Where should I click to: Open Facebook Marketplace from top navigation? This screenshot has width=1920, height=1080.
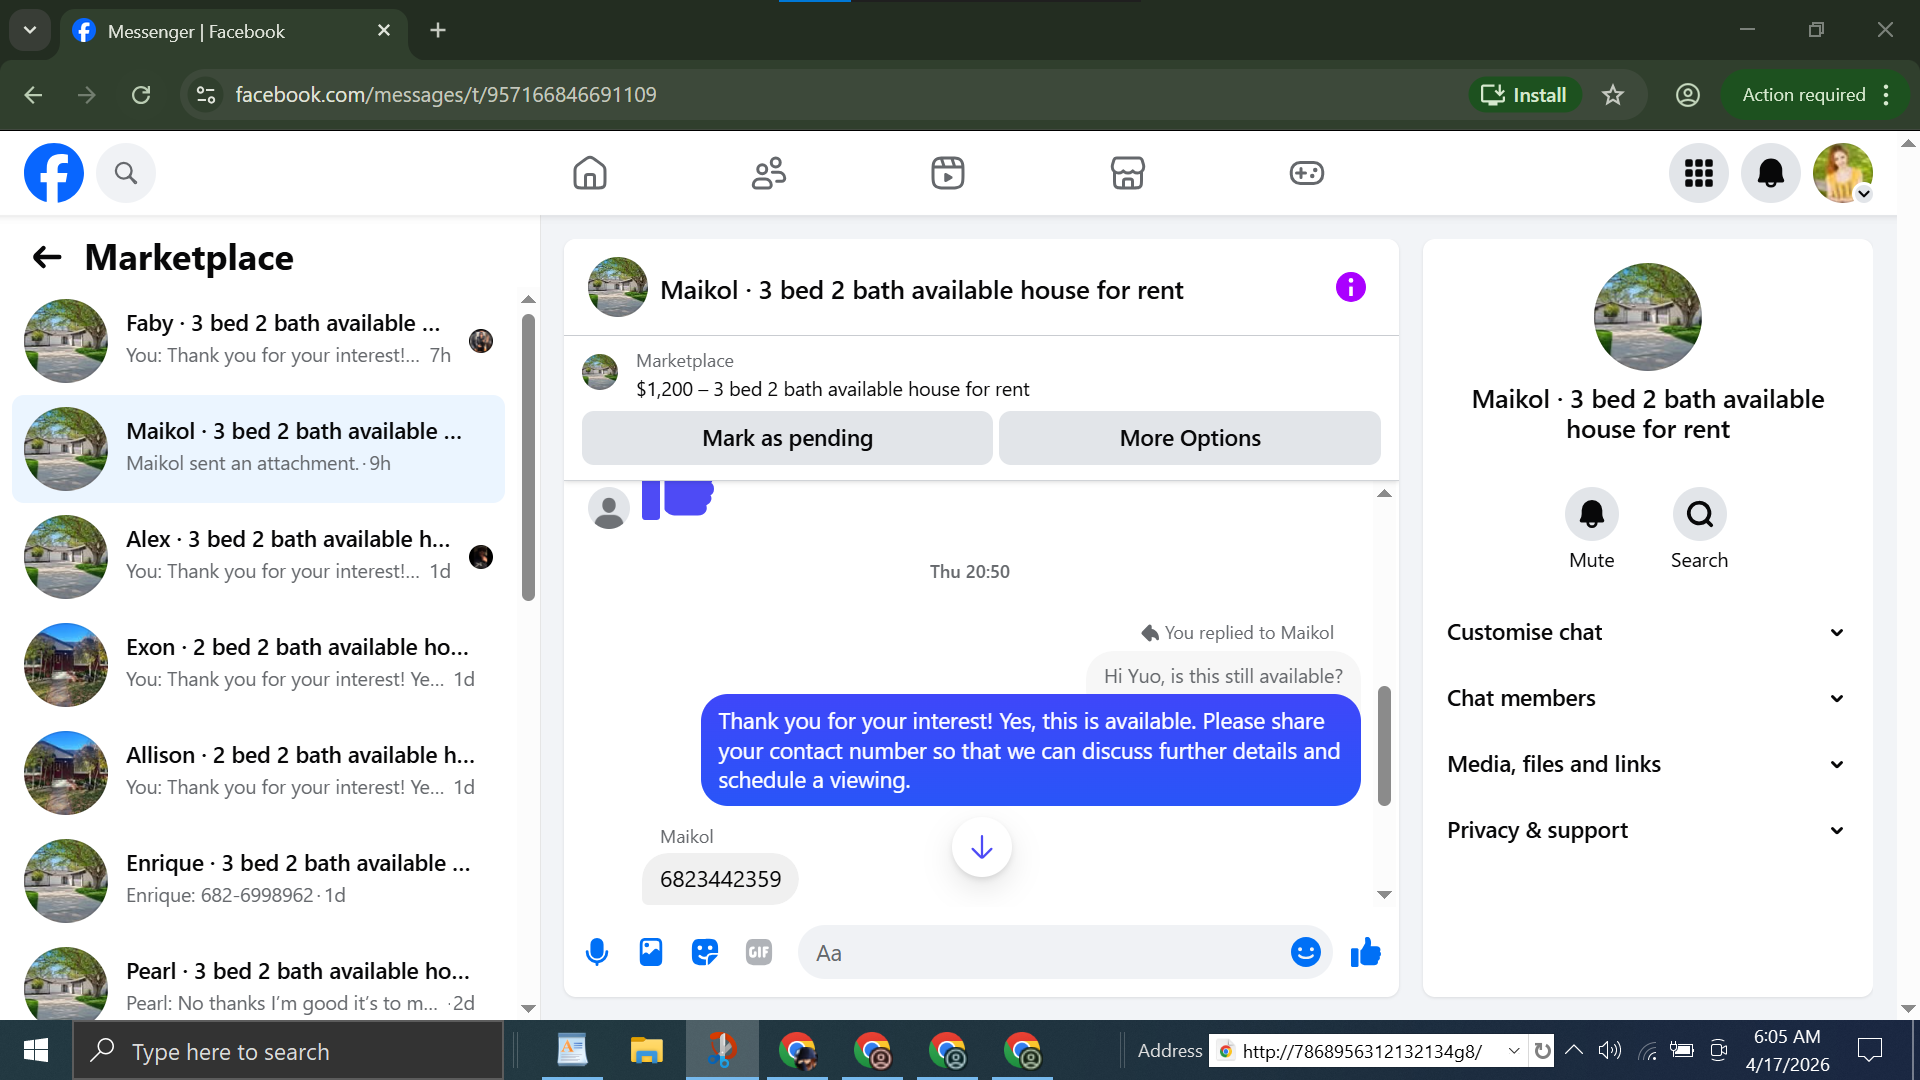click(x=1127, y=173)
